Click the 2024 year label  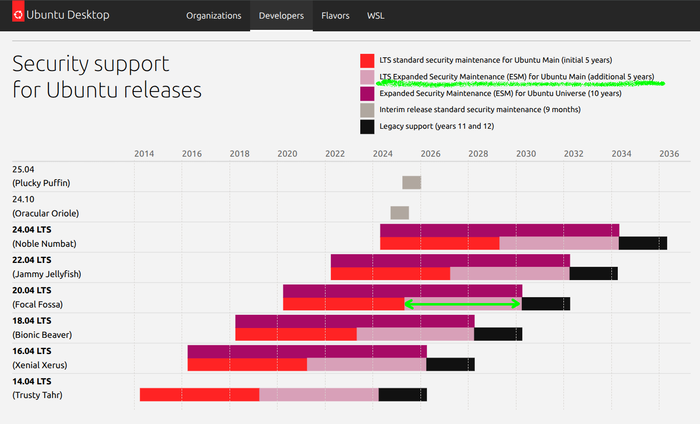(x=383, y=154)
